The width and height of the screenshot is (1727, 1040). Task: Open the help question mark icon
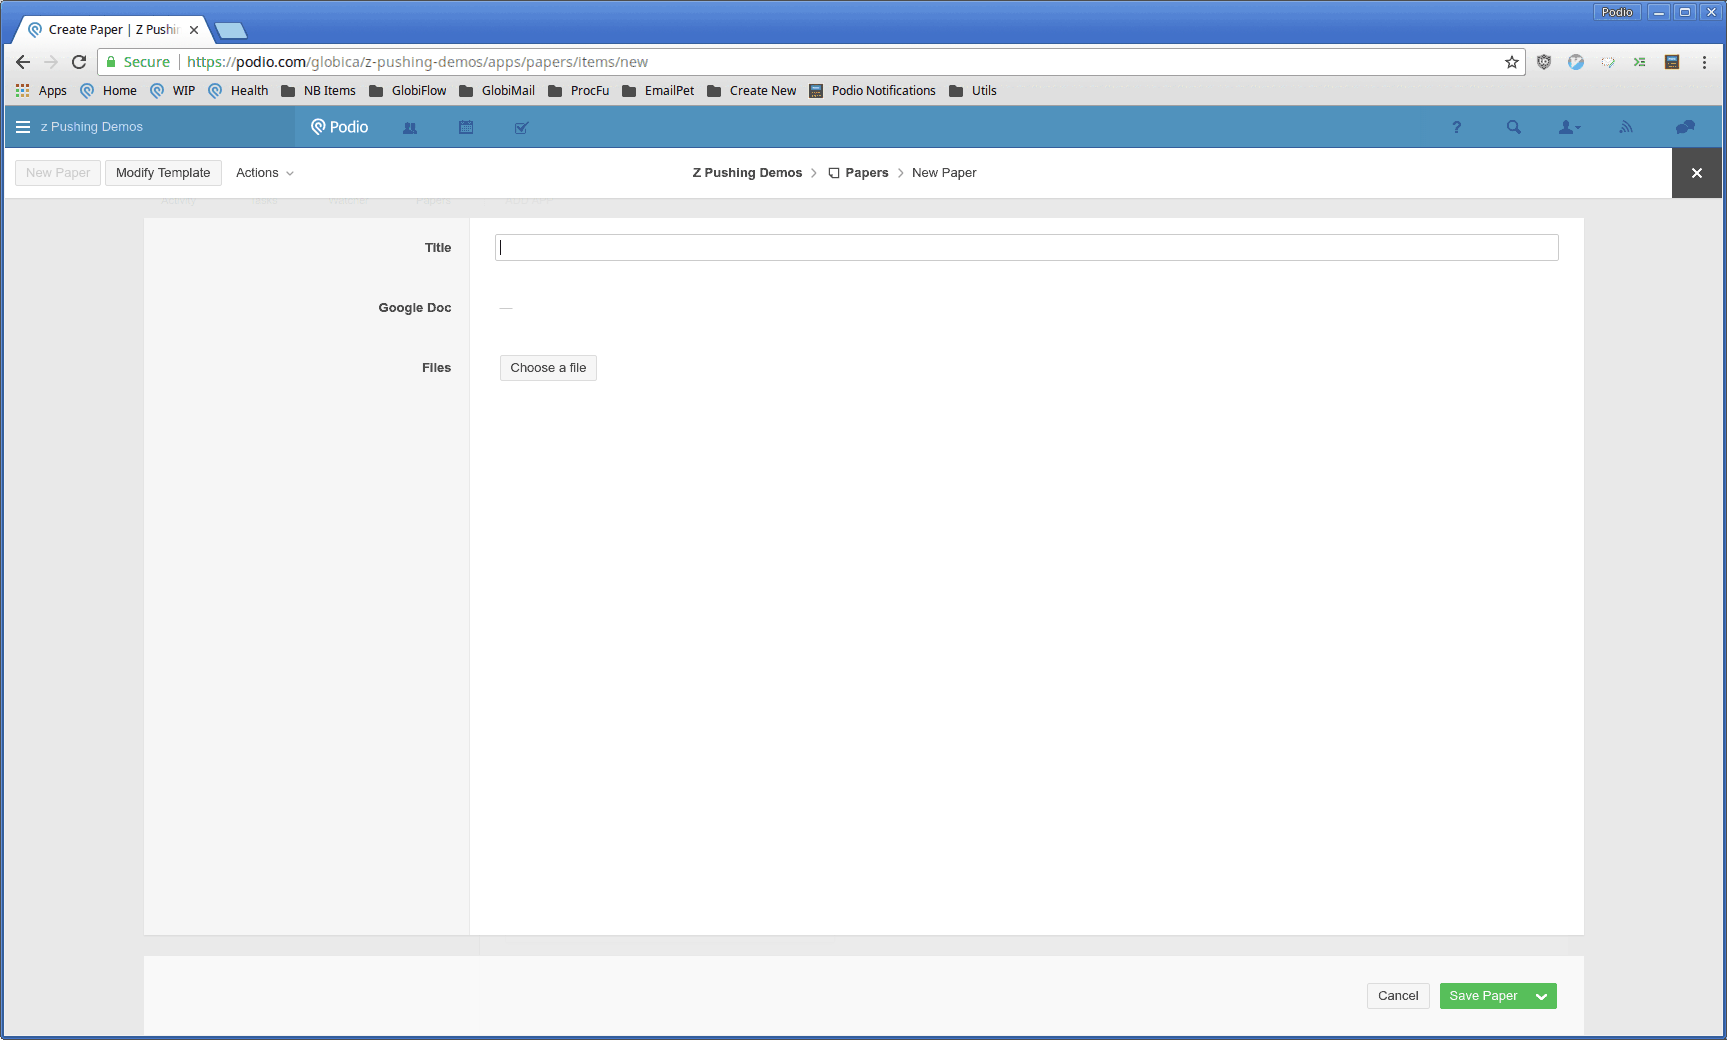tap(1456, 127)
